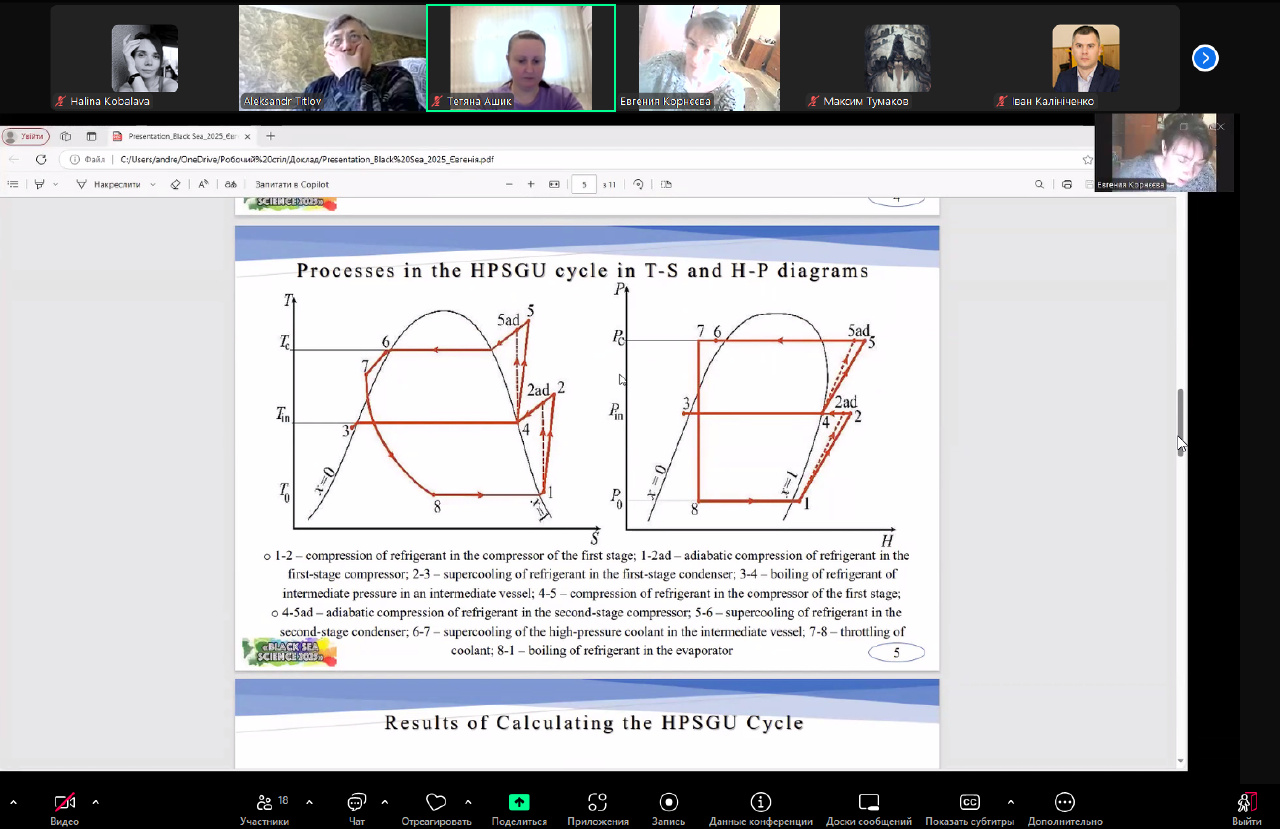Image resolution: width=1280 pixels, height=829 pixels.
Task: Select Евгения Корнєєва video tile
Action: coord(709,58)
